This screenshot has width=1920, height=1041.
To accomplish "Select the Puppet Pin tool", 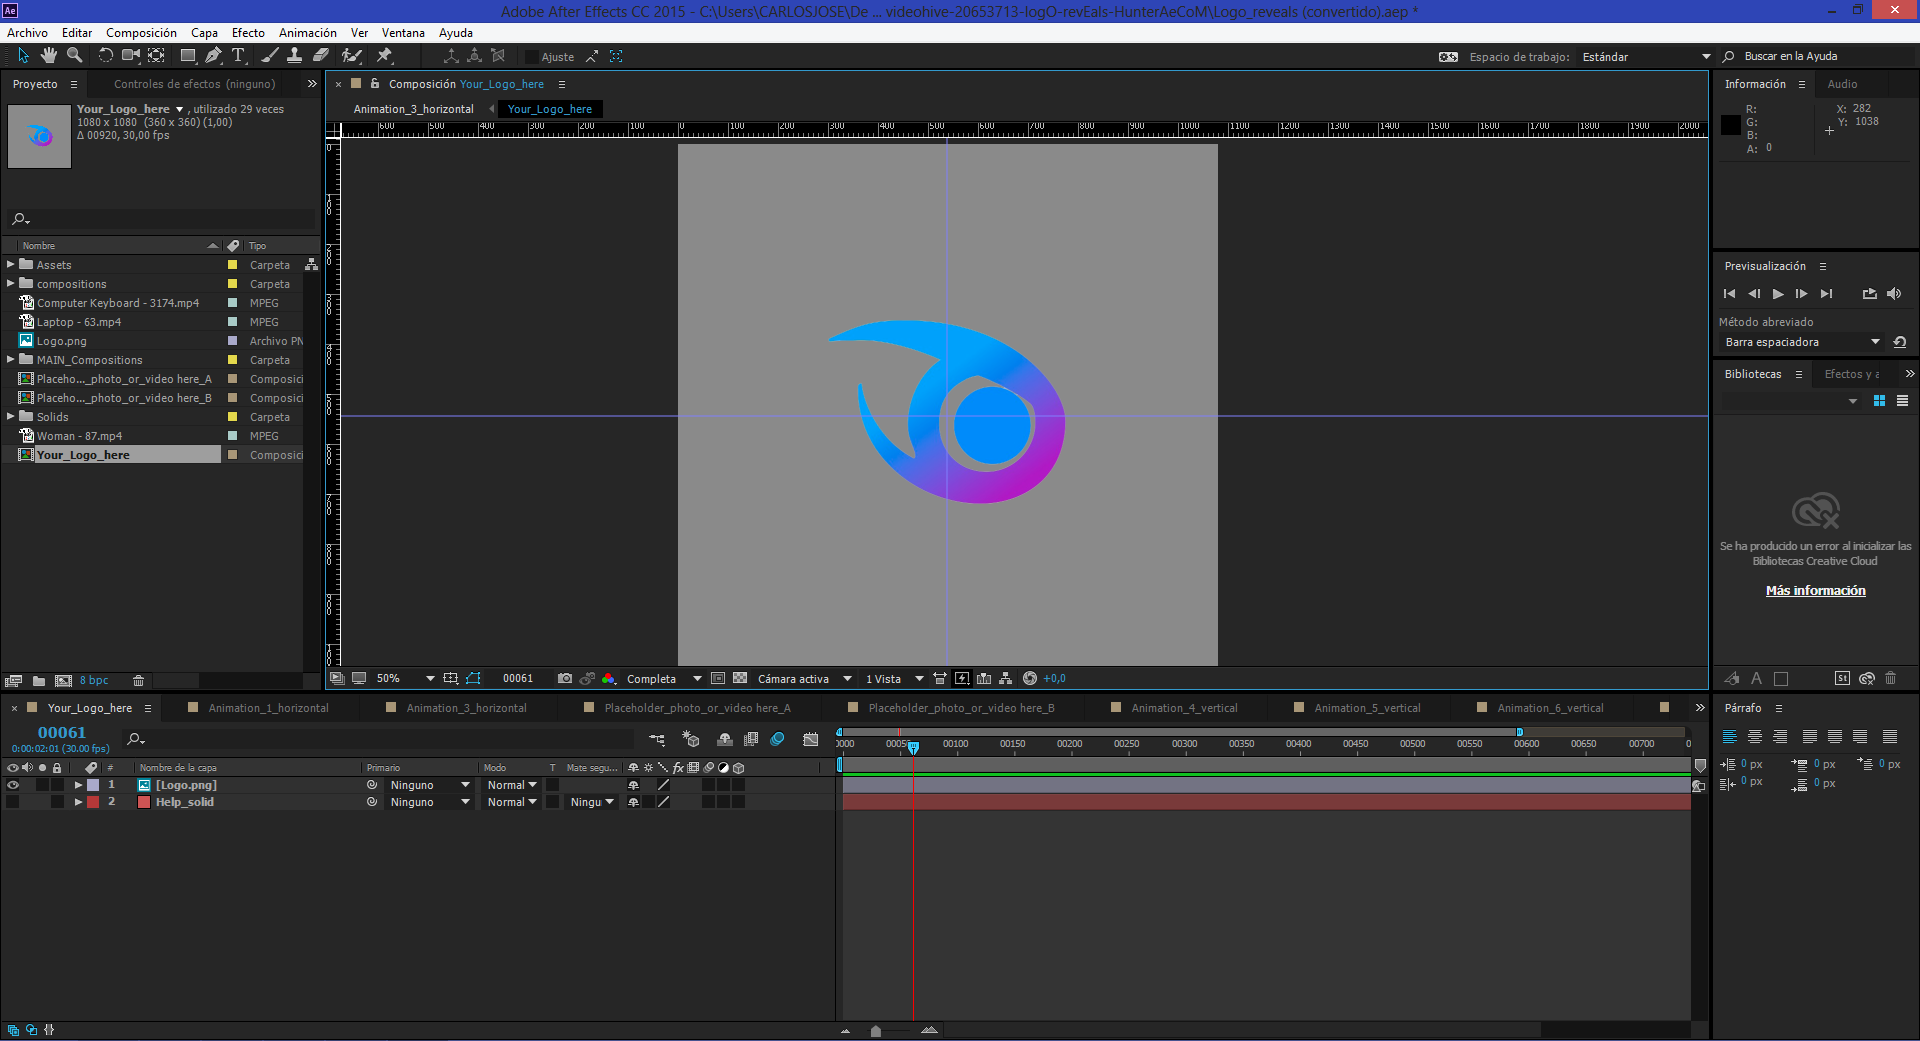I will pyautogui.click(x=384, y=56).
